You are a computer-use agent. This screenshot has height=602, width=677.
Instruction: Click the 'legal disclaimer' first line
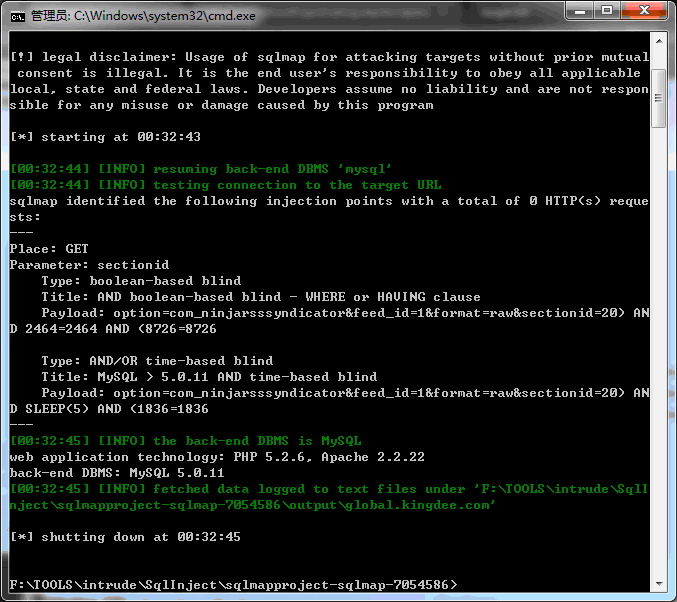(x=329, y=57)
